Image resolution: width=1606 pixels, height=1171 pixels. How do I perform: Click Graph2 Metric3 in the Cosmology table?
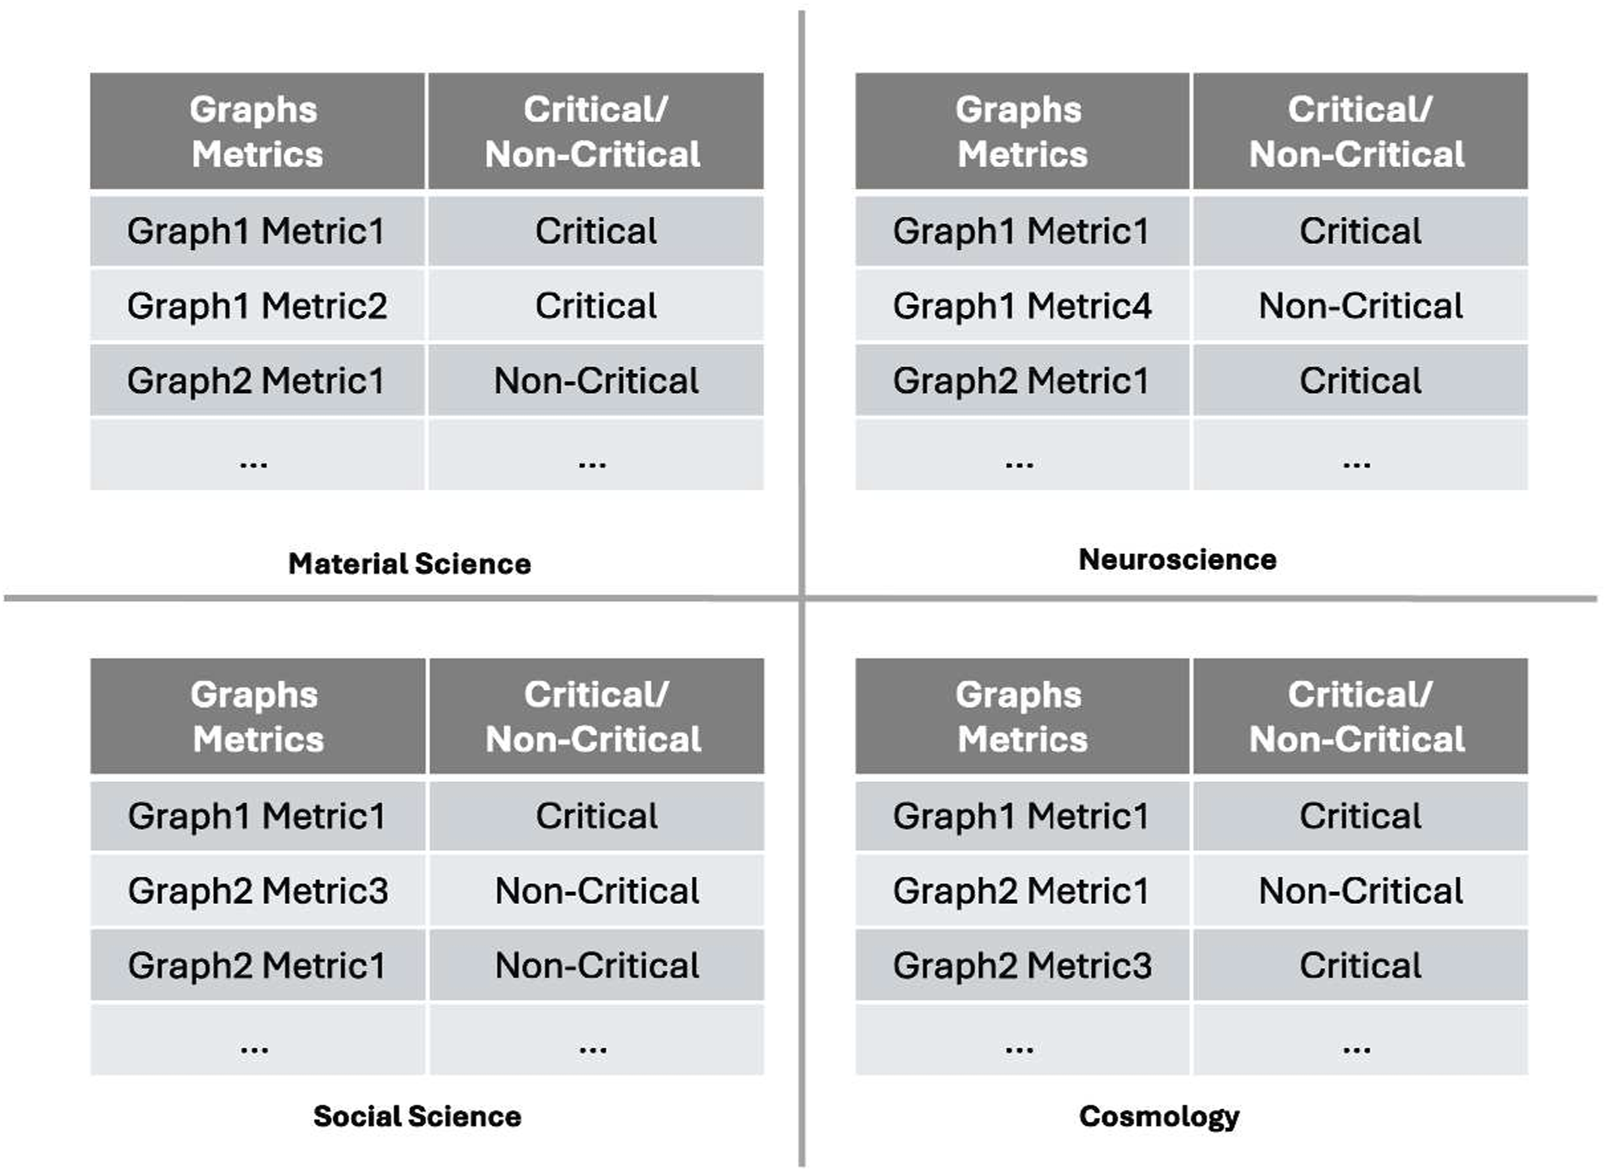click(1022, 966)
